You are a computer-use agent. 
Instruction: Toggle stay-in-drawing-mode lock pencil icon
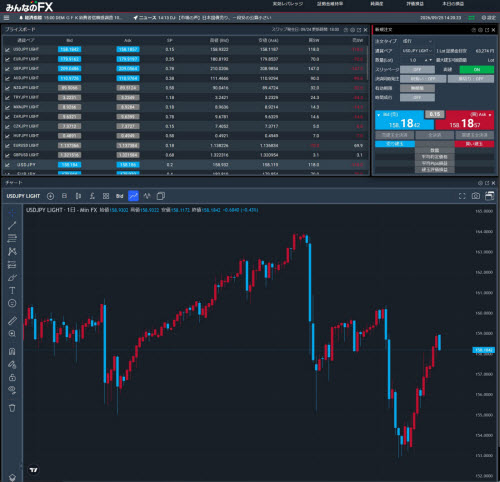tap(12, 365)
